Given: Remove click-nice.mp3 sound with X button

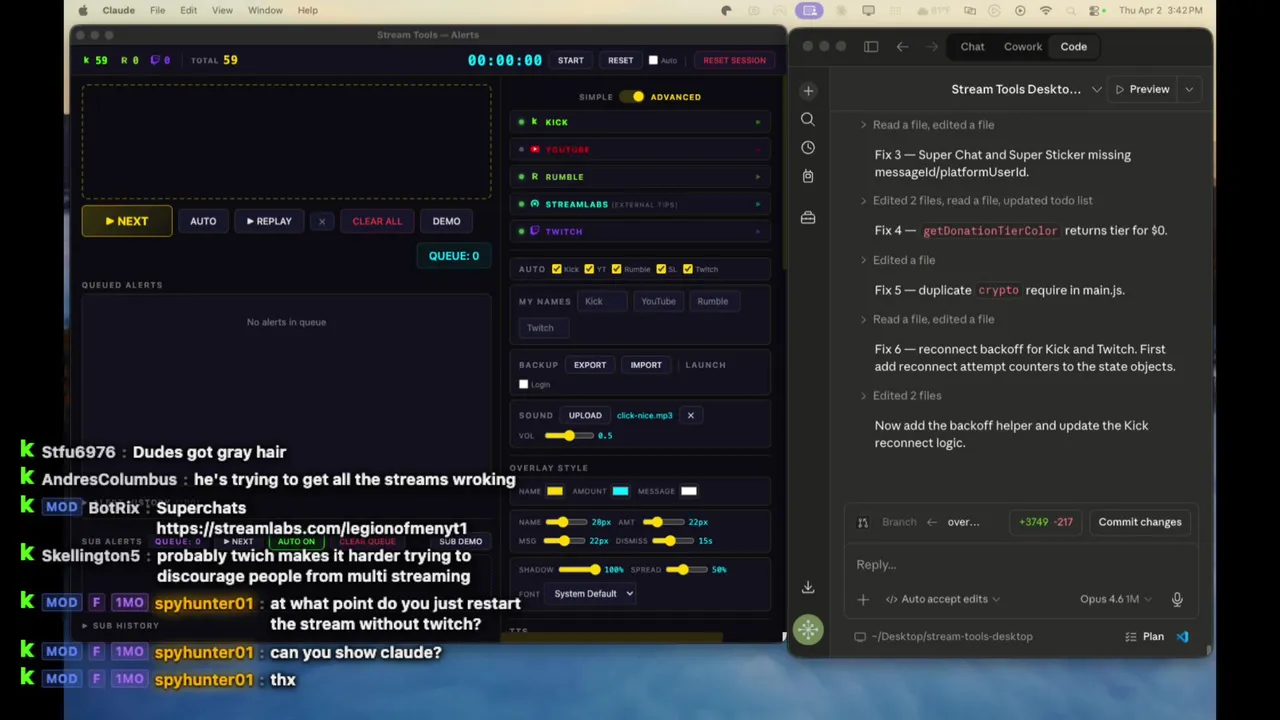Looking at the screenshot, I should 690,415.
